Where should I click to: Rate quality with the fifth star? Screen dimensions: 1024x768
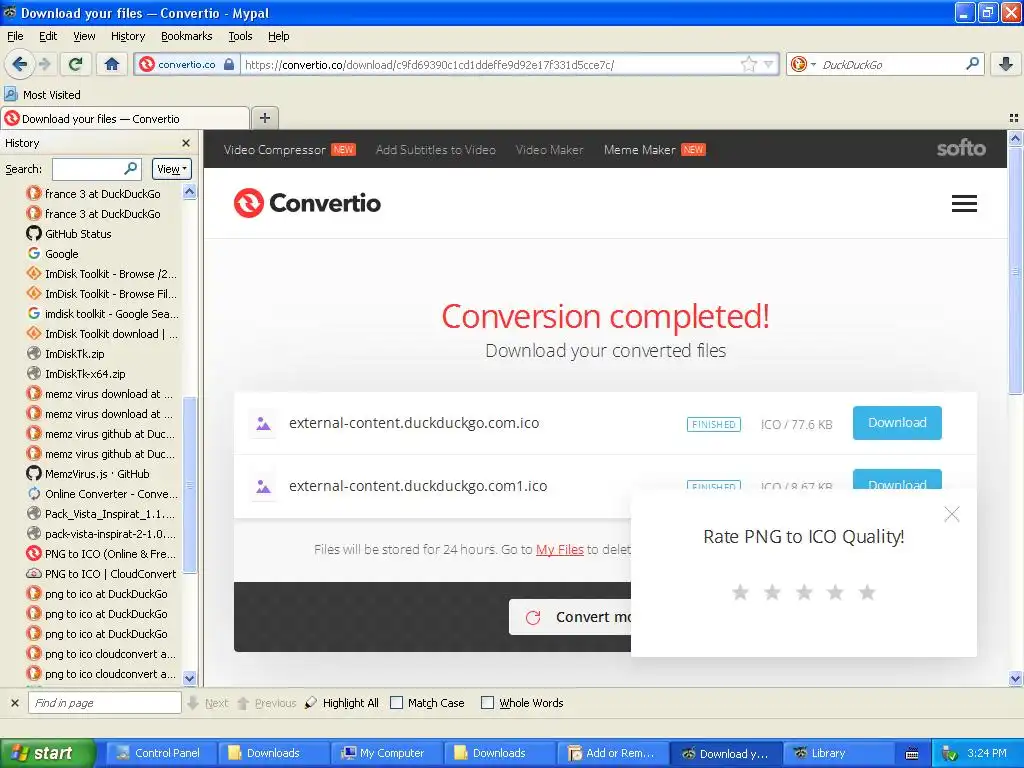click(x=867, y=592)
